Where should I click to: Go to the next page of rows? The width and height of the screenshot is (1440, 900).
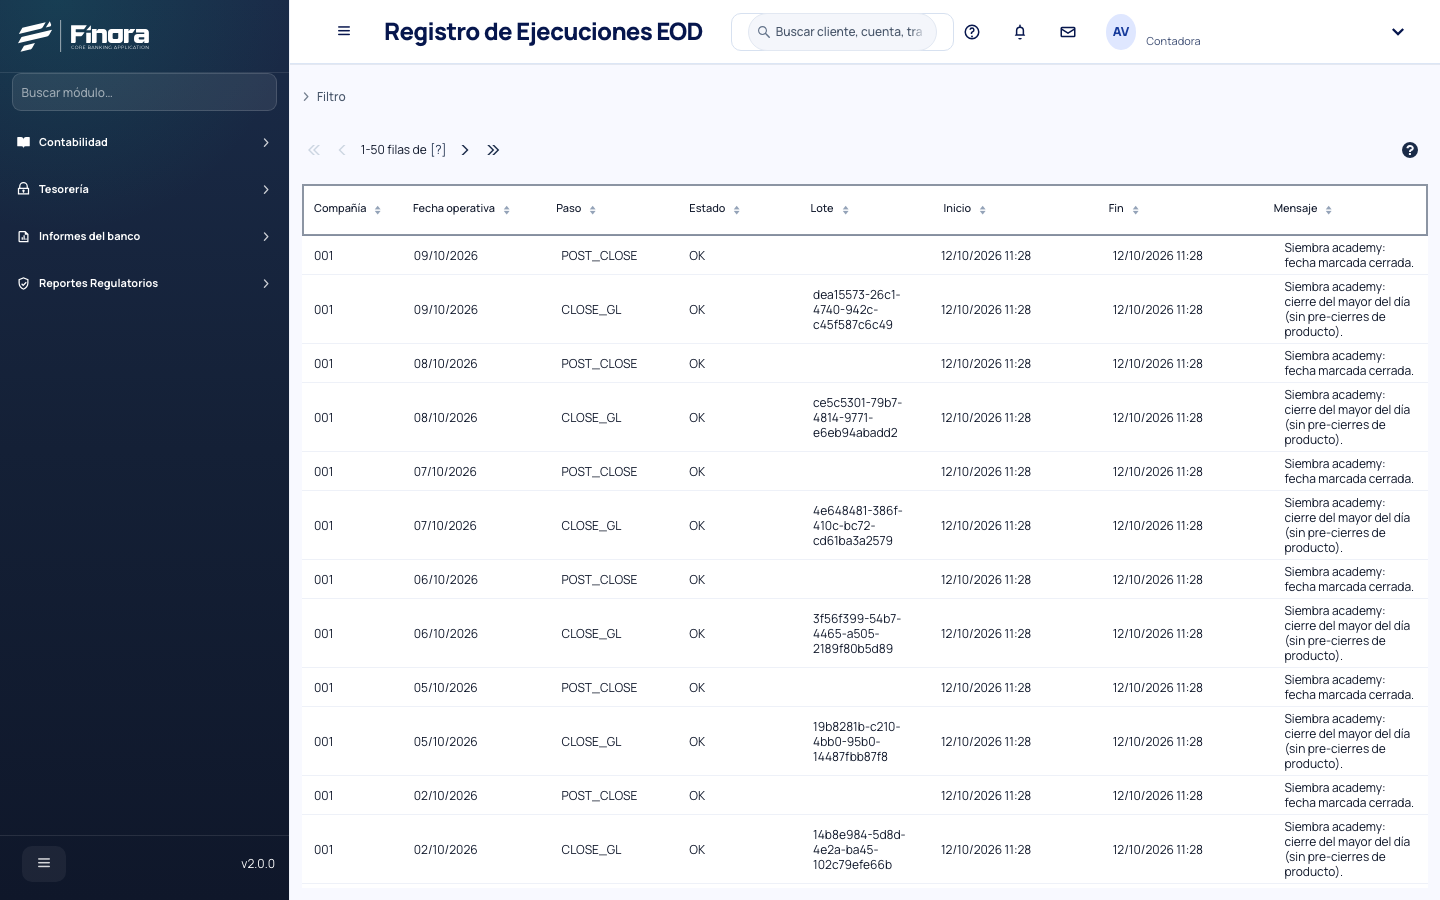pos(465,150)
